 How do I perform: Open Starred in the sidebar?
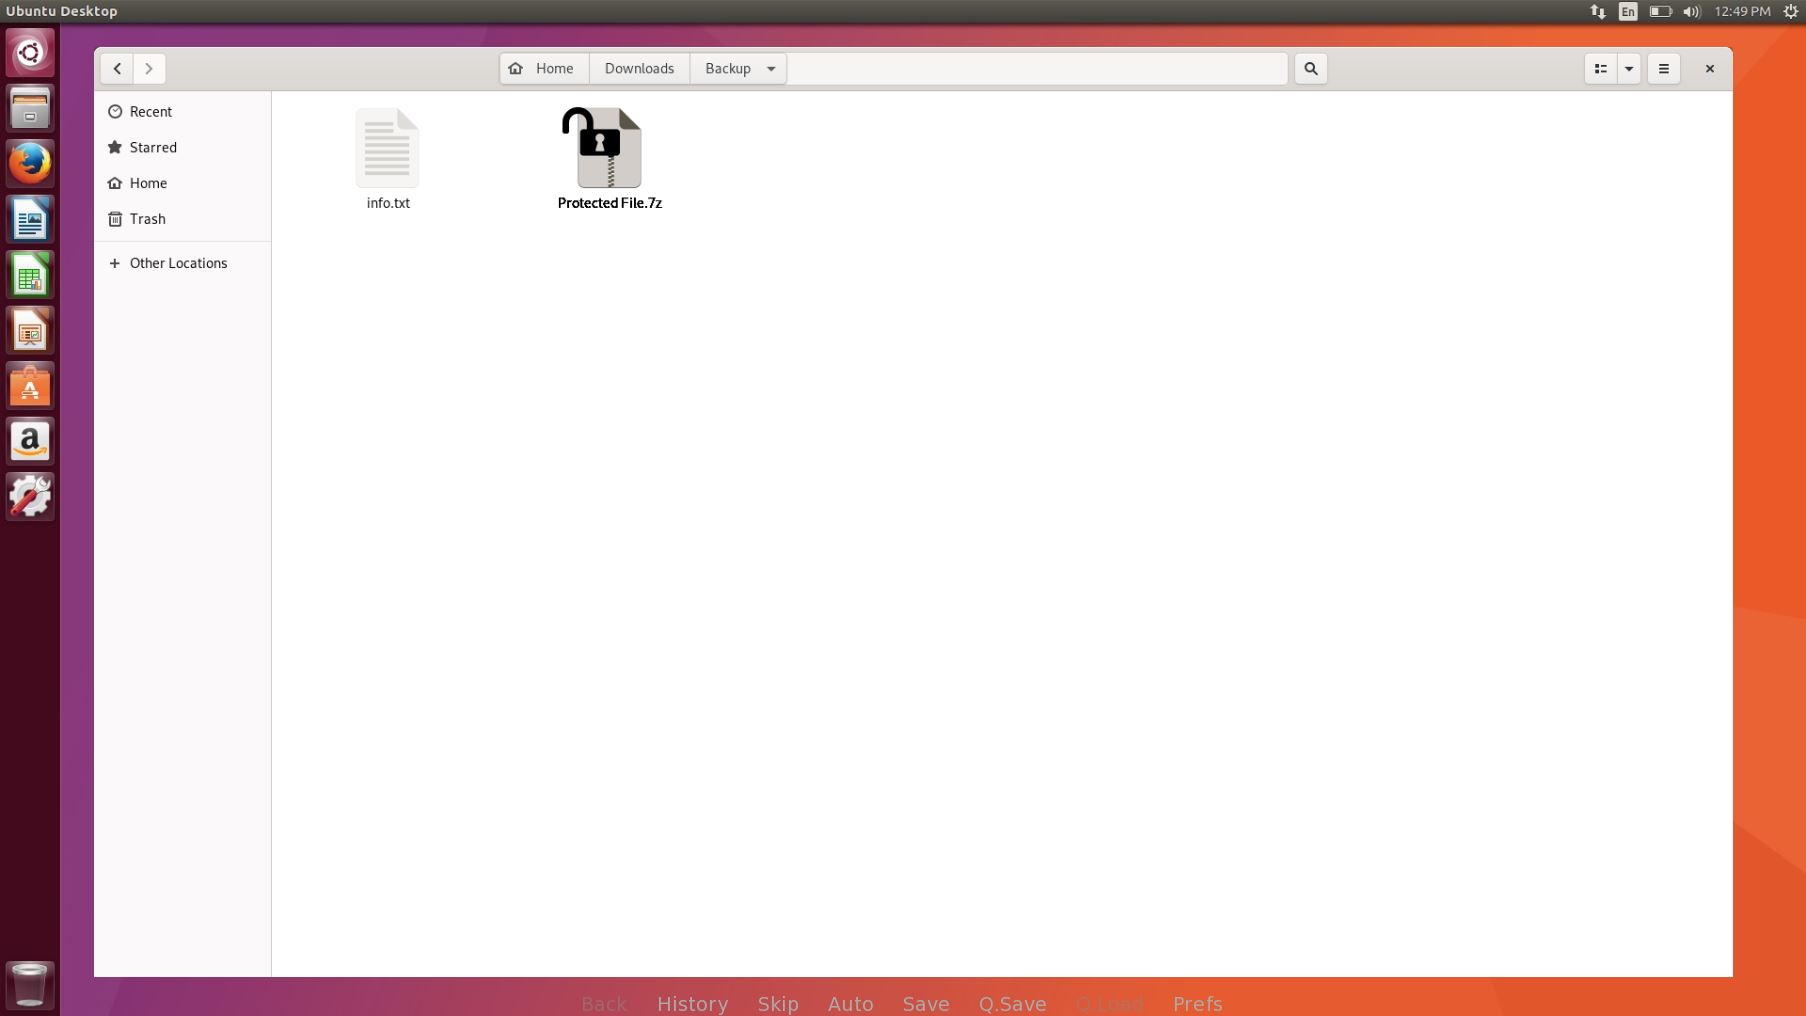(153, 148)
